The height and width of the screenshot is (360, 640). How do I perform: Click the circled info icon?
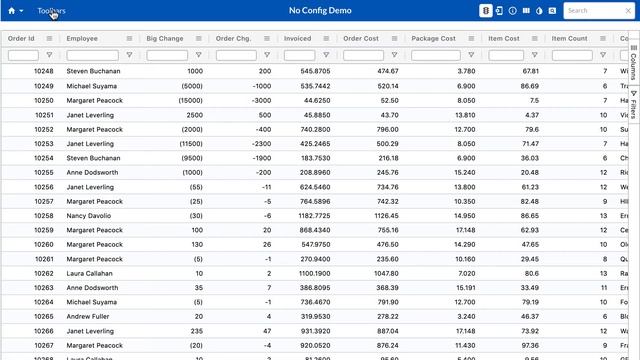513,11
